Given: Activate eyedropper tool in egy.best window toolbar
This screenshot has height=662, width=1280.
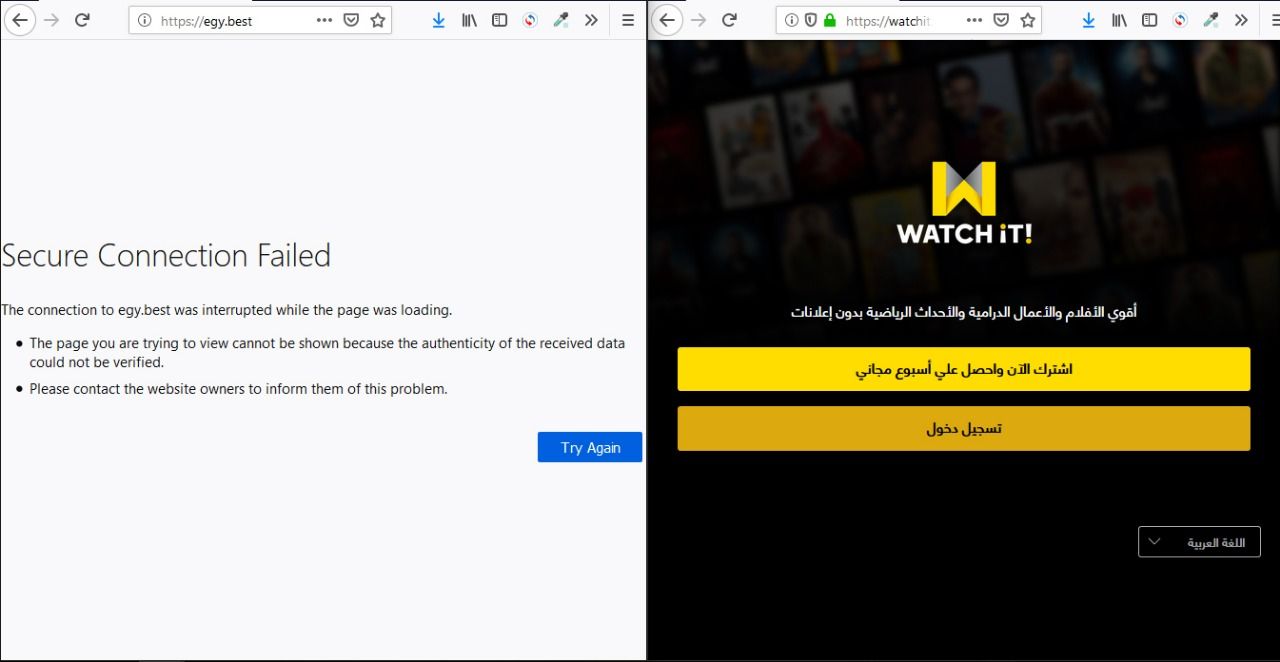Looking at the screenshot, I should 561,20.
